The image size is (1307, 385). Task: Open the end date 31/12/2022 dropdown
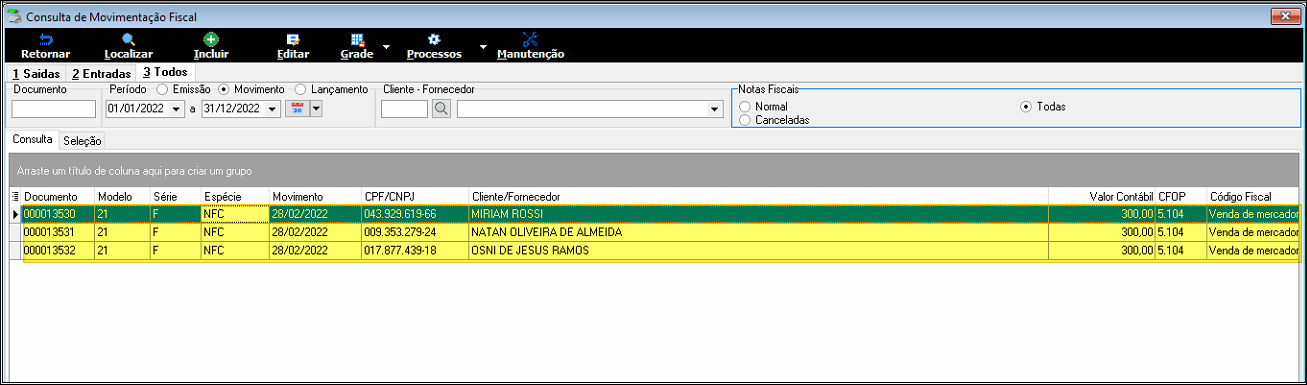[x=273, y=109]
